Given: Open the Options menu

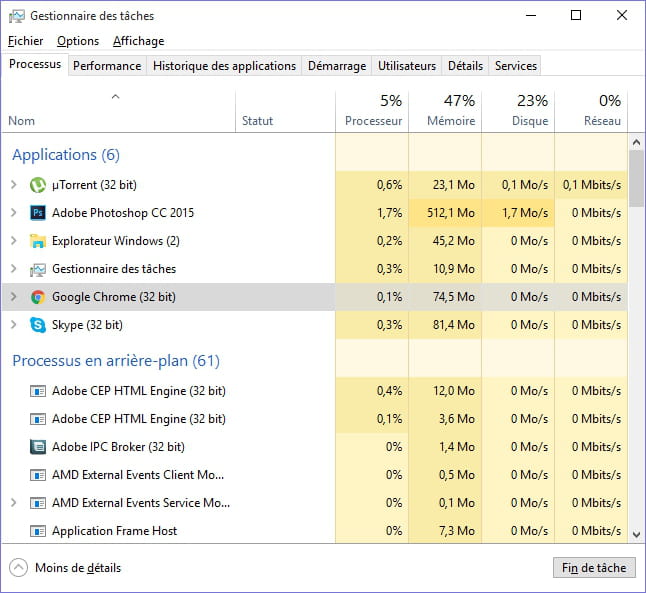Looking at the screenshot, I should 78,41.
